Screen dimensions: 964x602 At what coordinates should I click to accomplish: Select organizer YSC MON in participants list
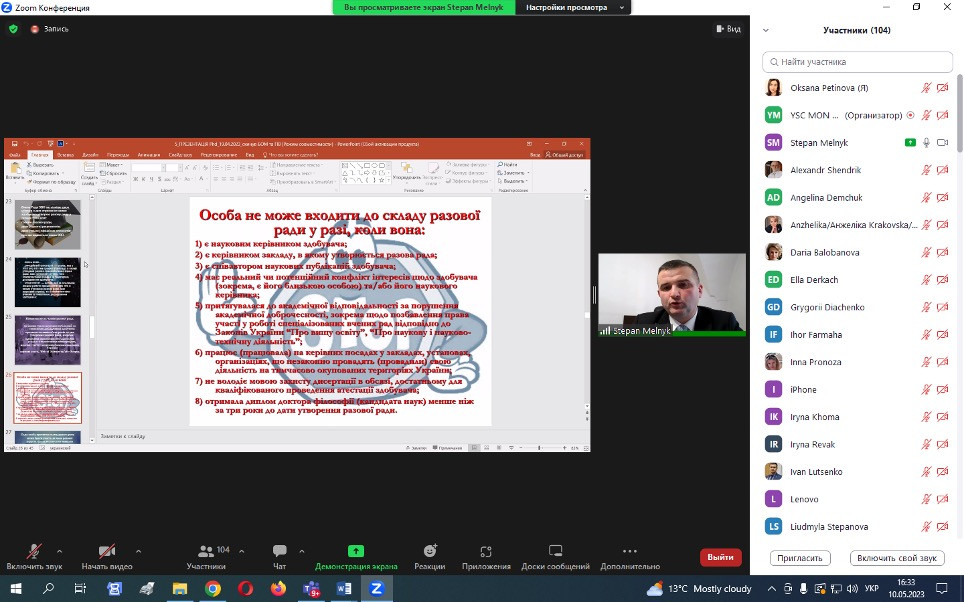point(858,115)
